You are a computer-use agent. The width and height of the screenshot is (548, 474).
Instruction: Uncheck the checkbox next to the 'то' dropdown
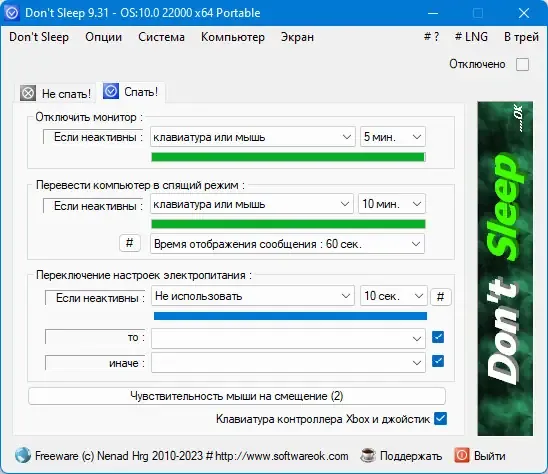tap(438, 337)
